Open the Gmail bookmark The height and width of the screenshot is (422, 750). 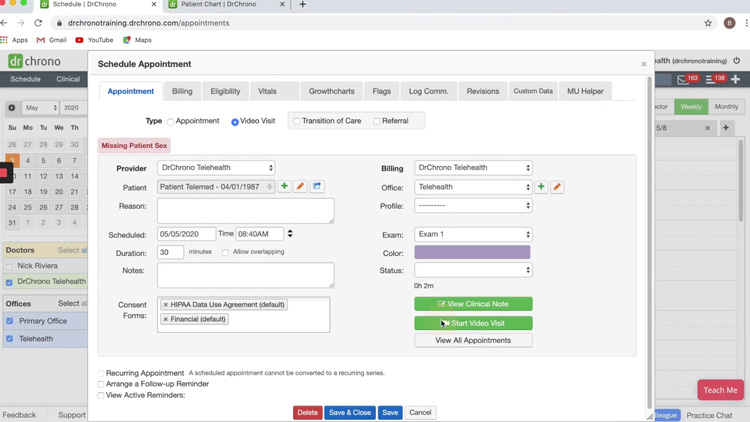pos(52,40)
